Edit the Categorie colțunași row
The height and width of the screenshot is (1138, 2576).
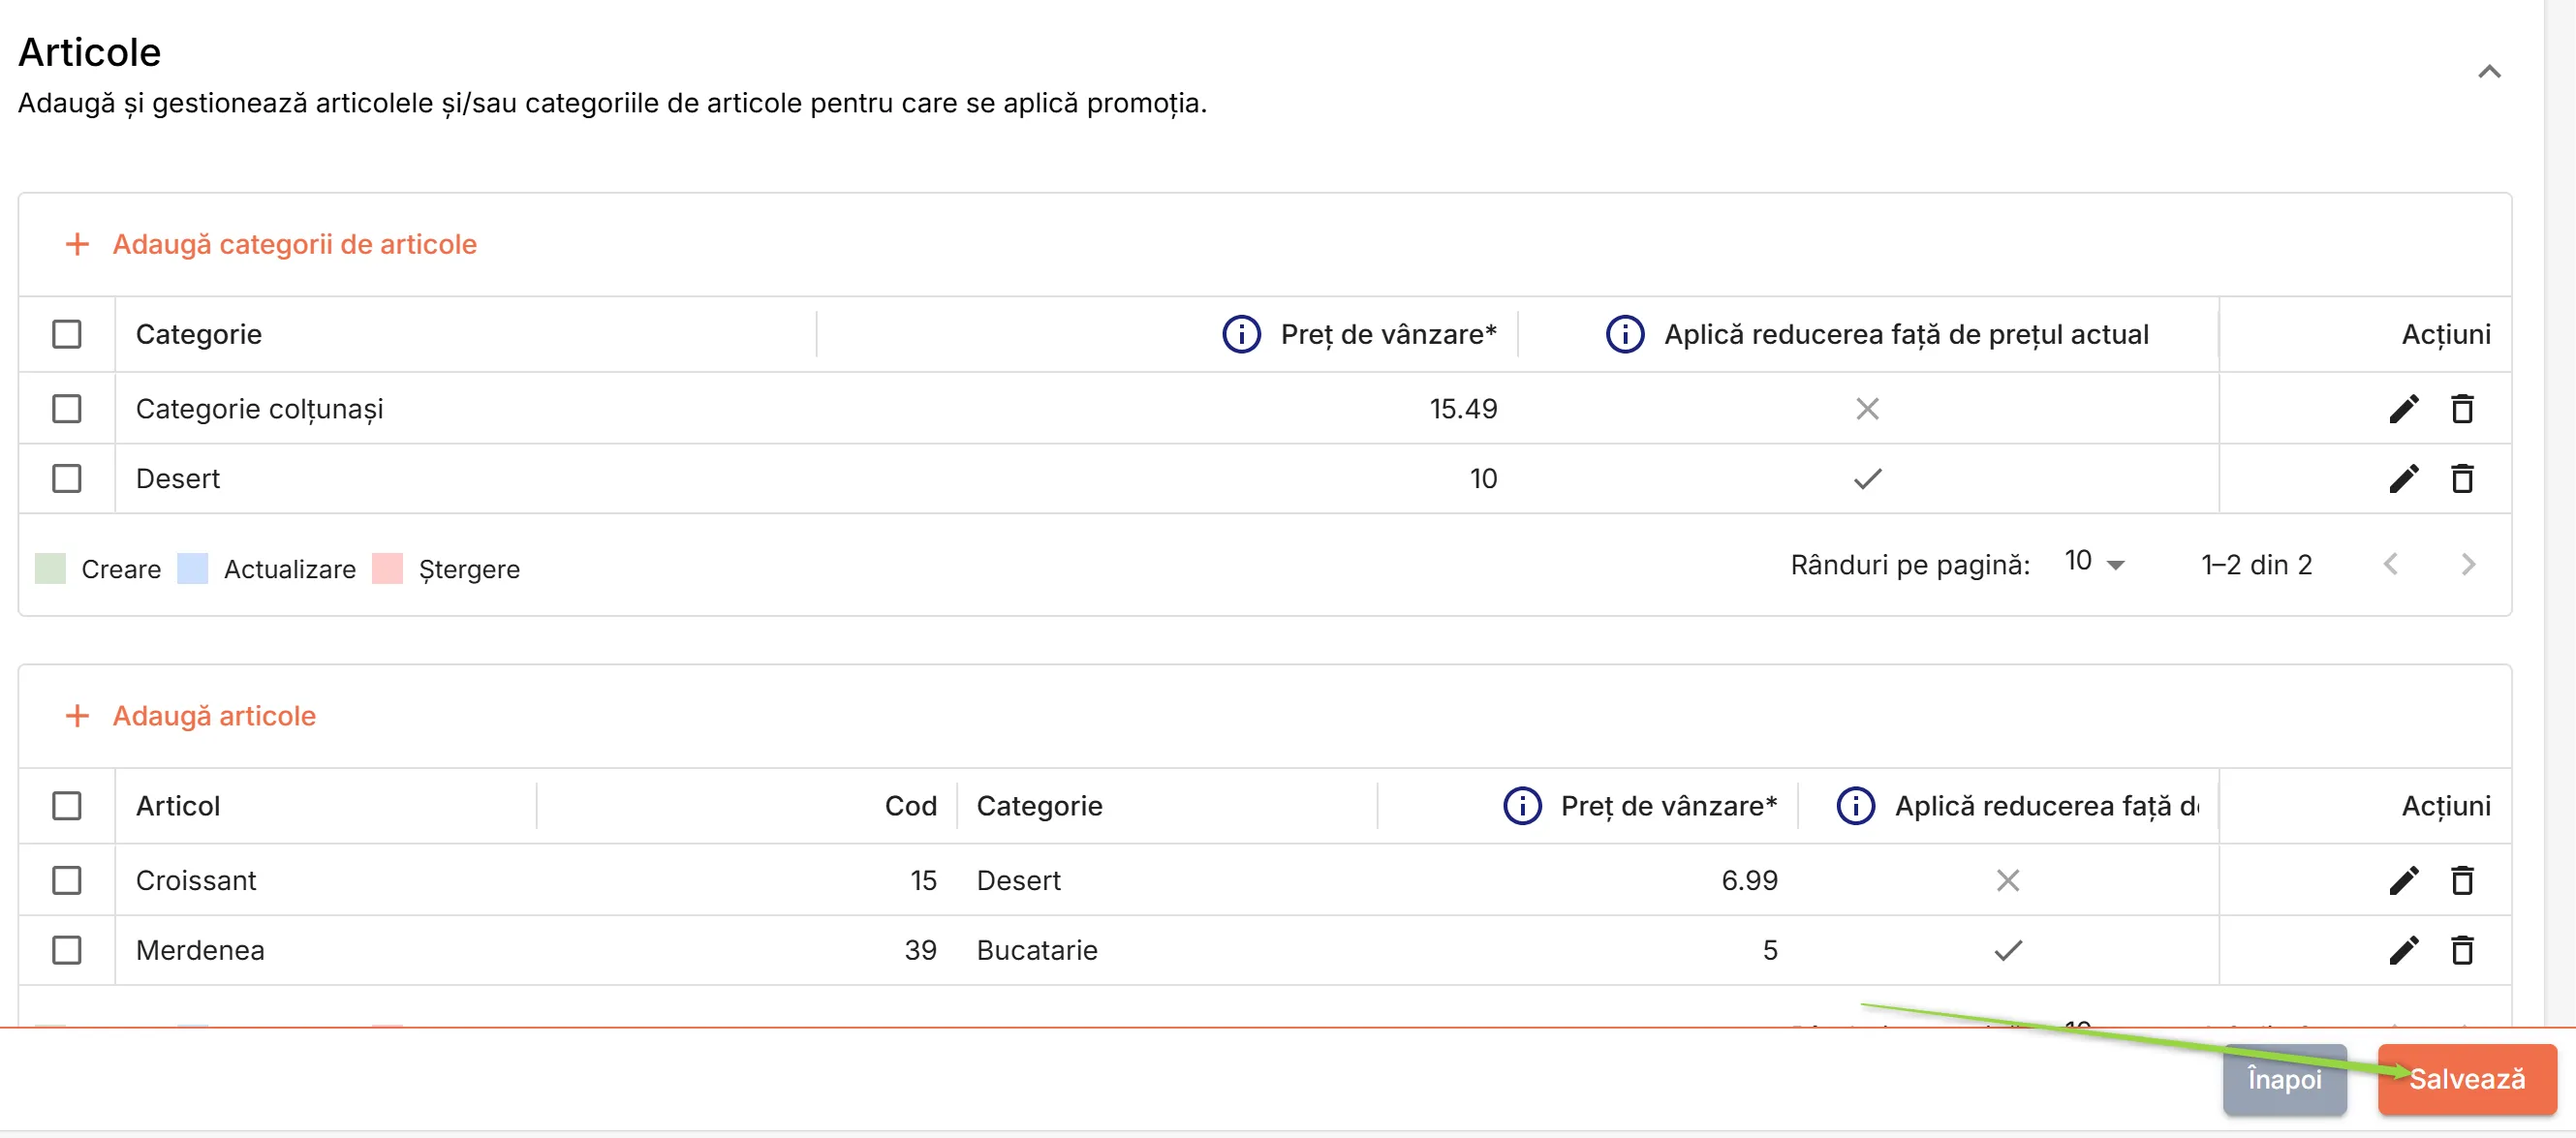(2403, 409)
